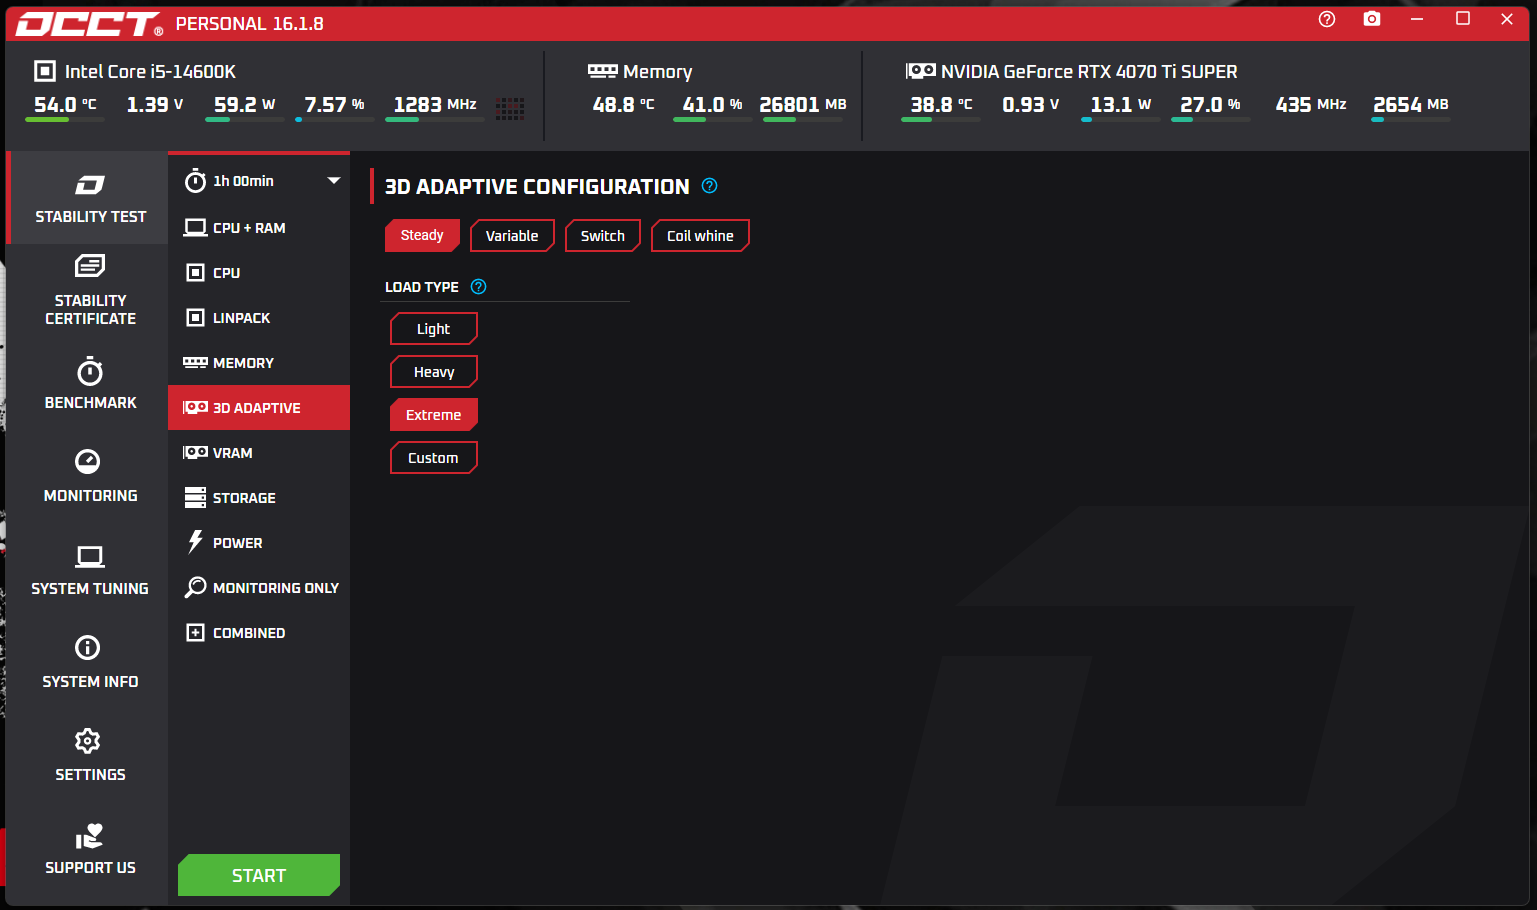1537x910 pixels.
Task: Set load type to Heavy
Action: (434, 372)
